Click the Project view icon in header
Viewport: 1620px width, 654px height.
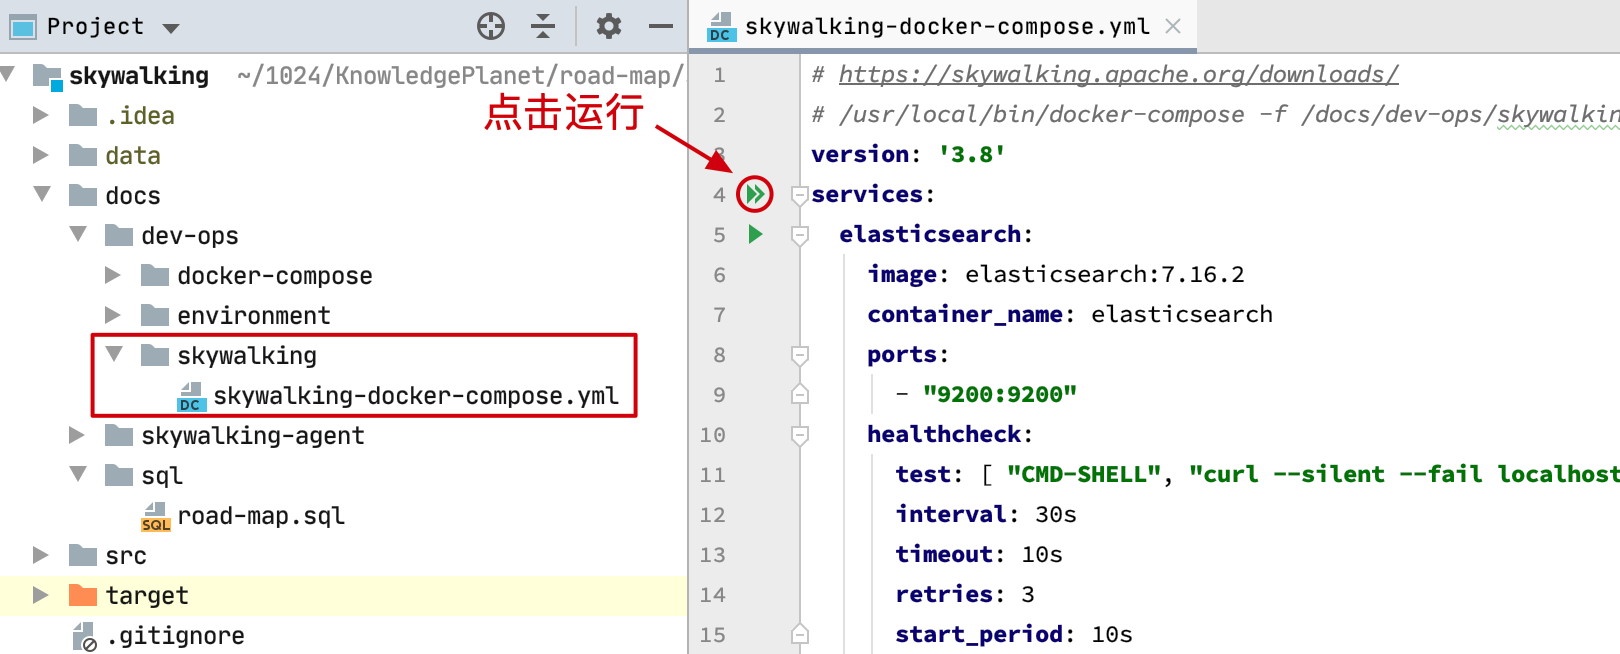(x=23, y=26)
